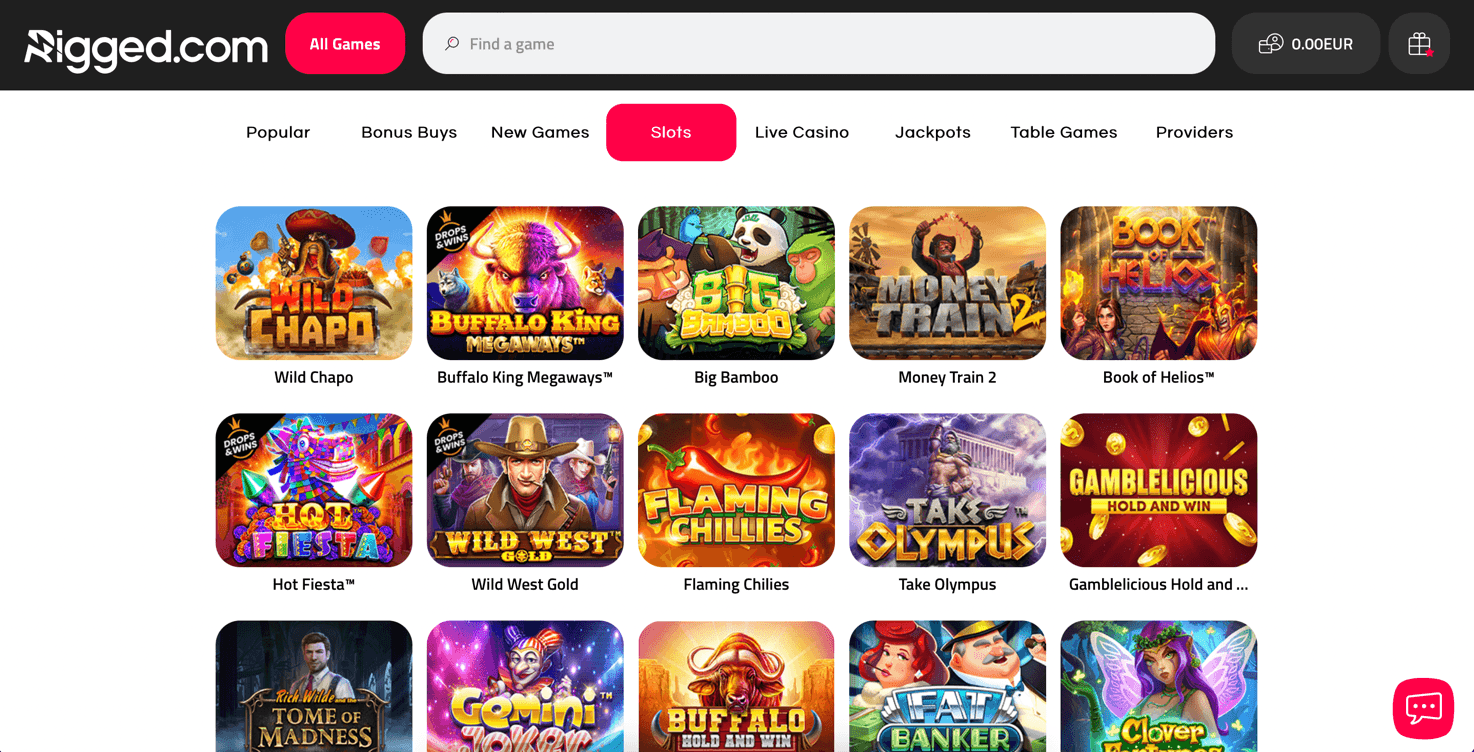Click the gift box rewards icon
1474x752 pixels.
pos(1419,43)
